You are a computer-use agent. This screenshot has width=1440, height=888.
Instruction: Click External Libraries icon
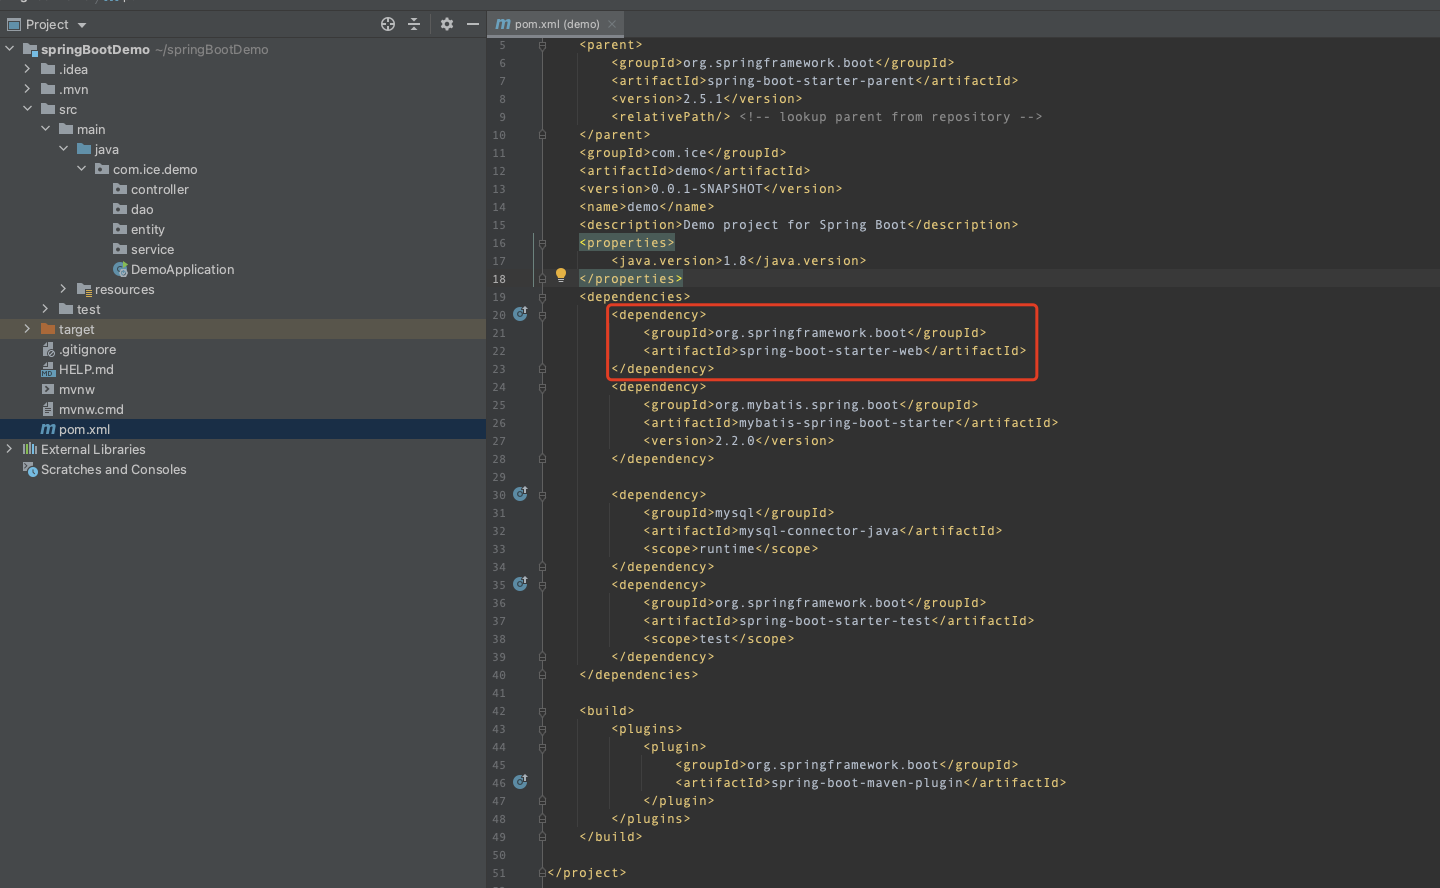click(x=30, y=449)
